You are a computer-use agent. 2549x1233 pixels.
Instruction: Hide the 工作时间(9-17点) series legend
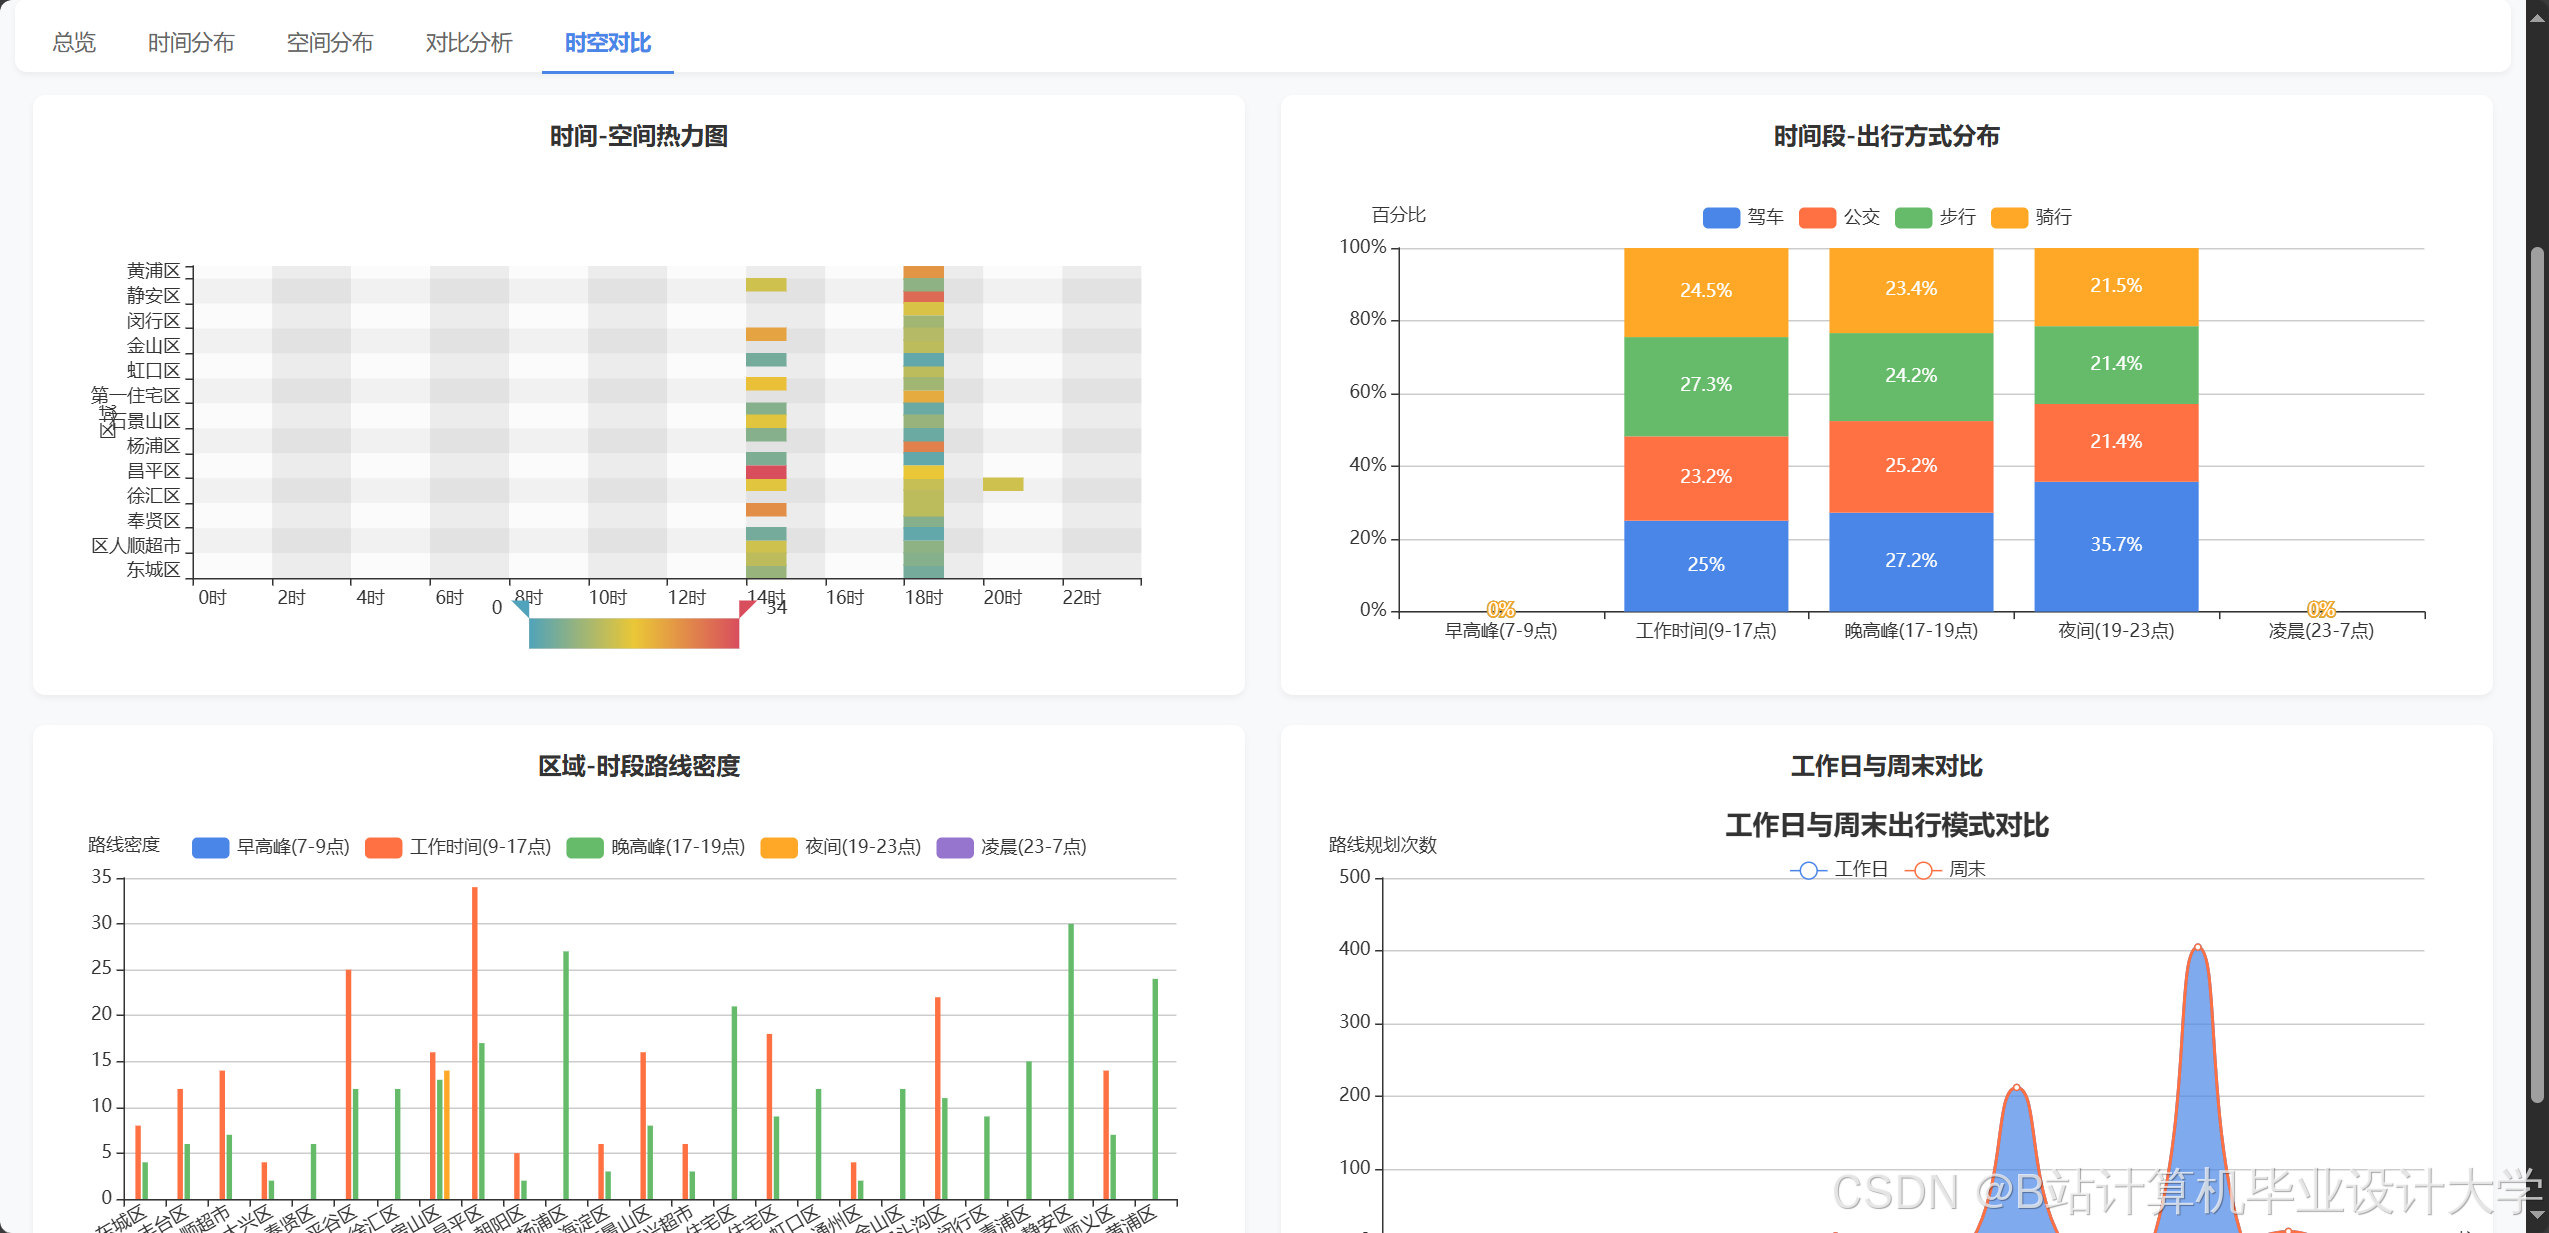coord(383,848)
